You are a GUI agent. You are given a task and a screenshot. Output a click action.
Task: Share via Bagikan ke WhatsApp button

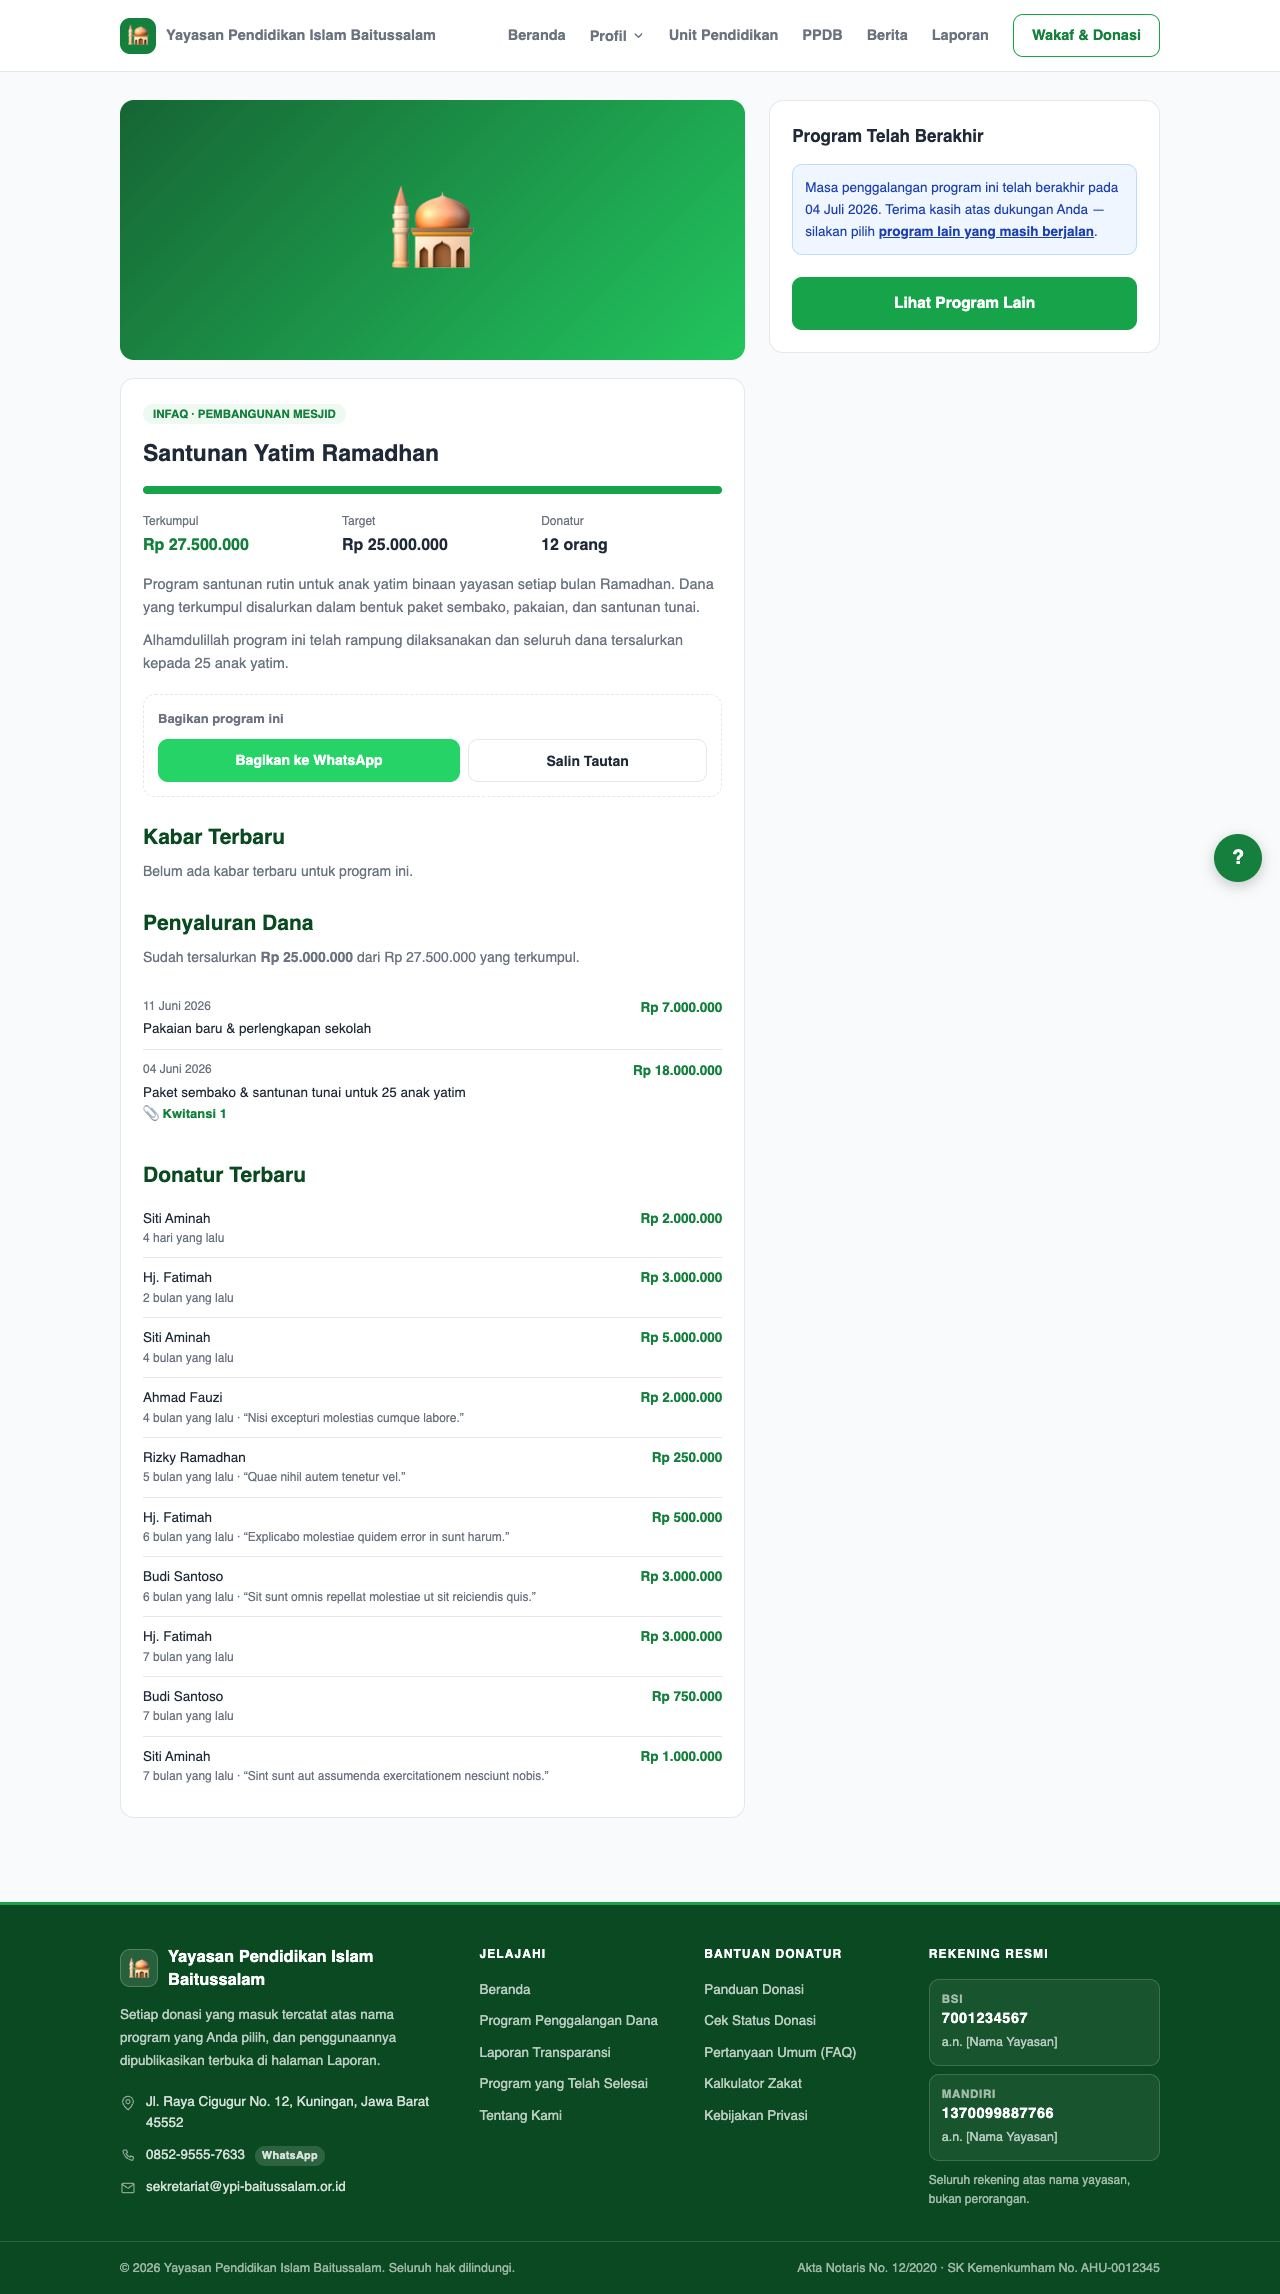click(309, 760)
